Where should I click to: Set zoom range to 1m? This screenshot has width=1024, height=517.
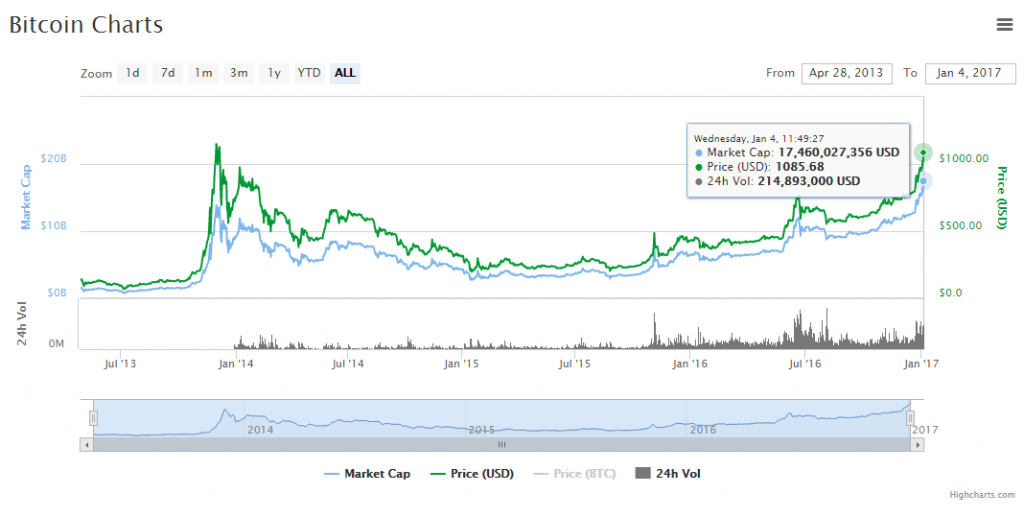pos(203,73)
